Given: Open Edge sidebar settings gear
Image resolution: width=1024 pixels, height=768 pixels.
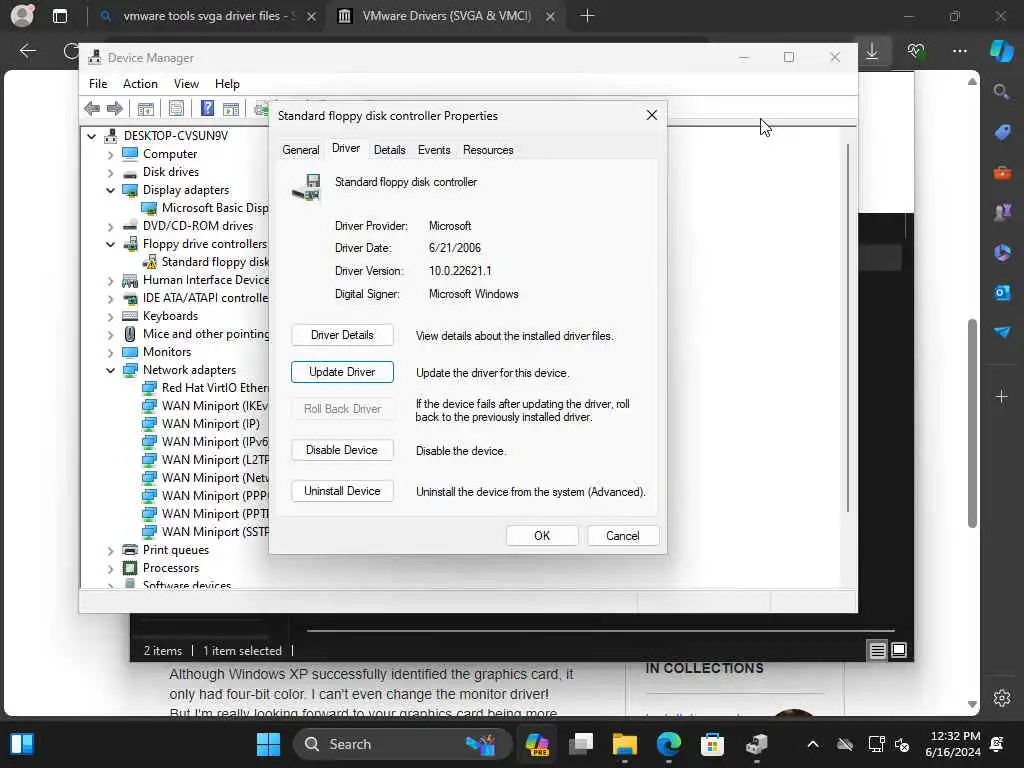Looking at the screenshot, I should coord(1002,697).
